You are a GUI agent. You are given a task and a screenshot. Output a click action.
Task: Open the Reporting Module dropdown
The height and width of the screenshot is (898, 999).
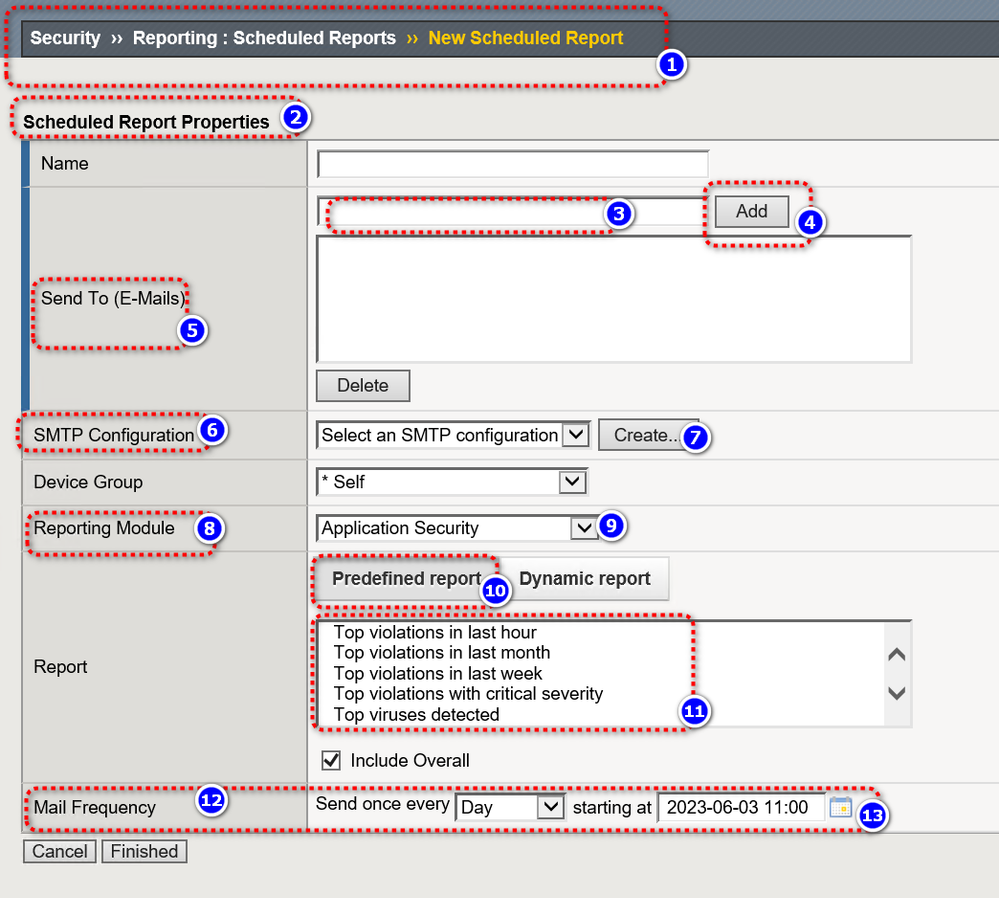pos(457,528)
